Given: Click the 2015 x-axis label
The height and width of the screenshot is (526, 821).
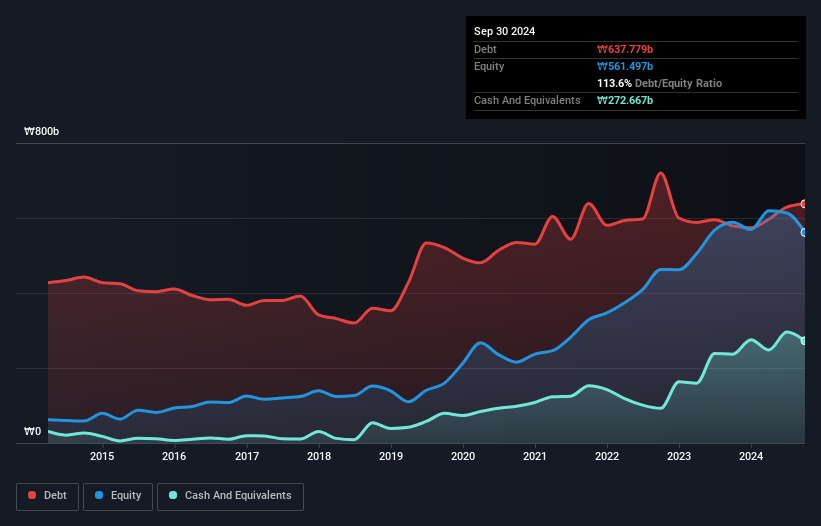Looking at the screenshot, I should tap(102, 456).
